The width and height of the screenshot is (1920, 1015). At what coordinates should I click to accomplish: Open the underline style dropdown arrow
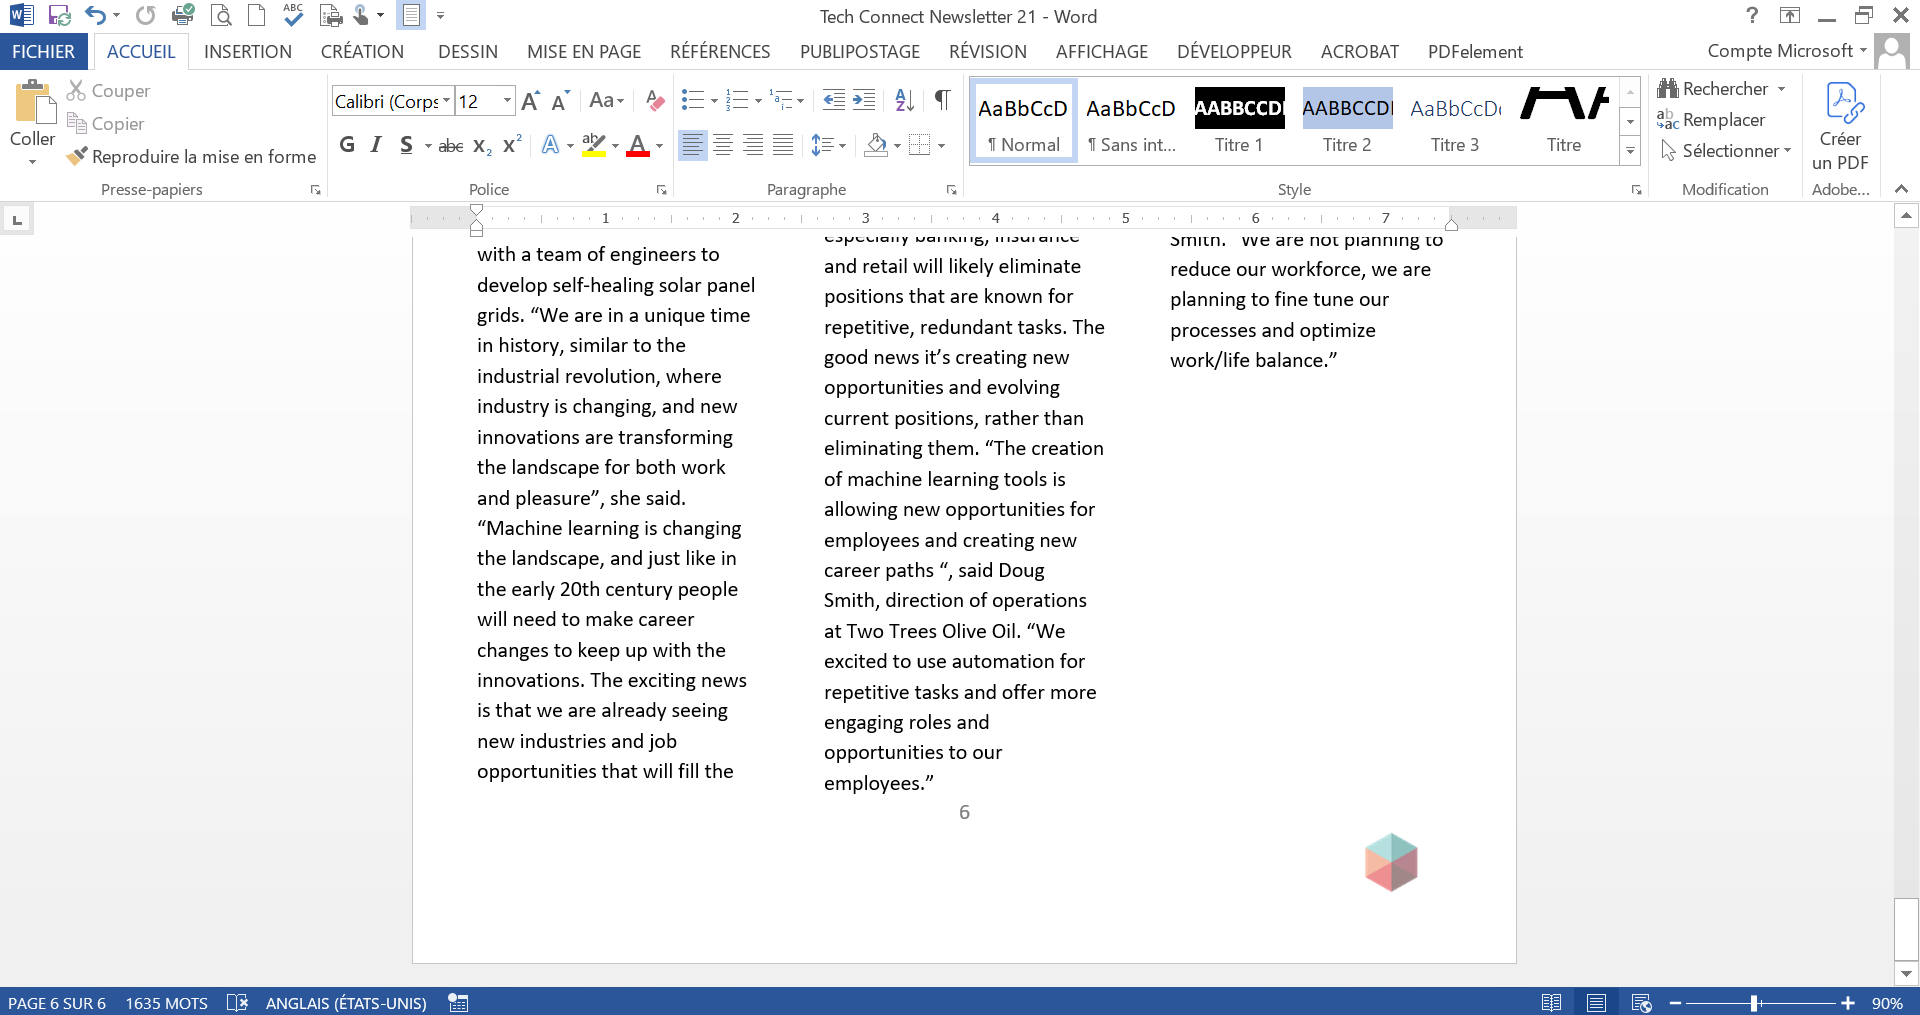(428, 146)
